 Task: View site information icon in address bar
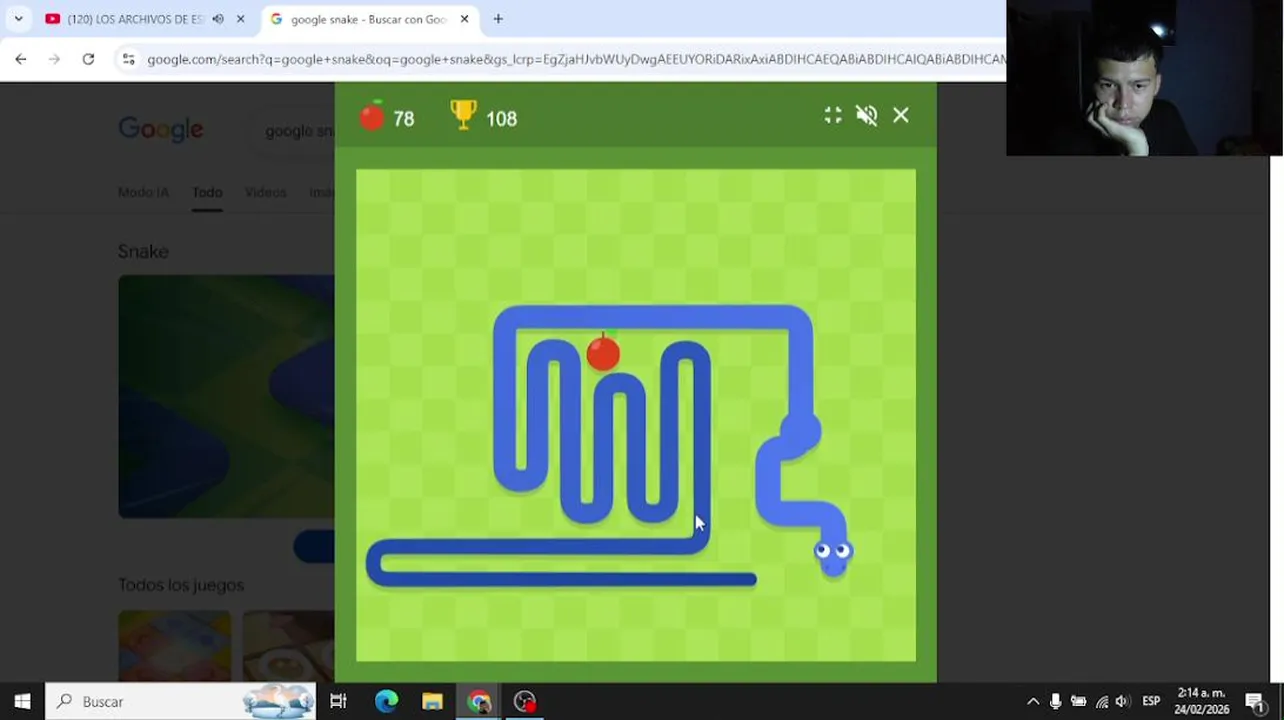[x=128, y=59]
